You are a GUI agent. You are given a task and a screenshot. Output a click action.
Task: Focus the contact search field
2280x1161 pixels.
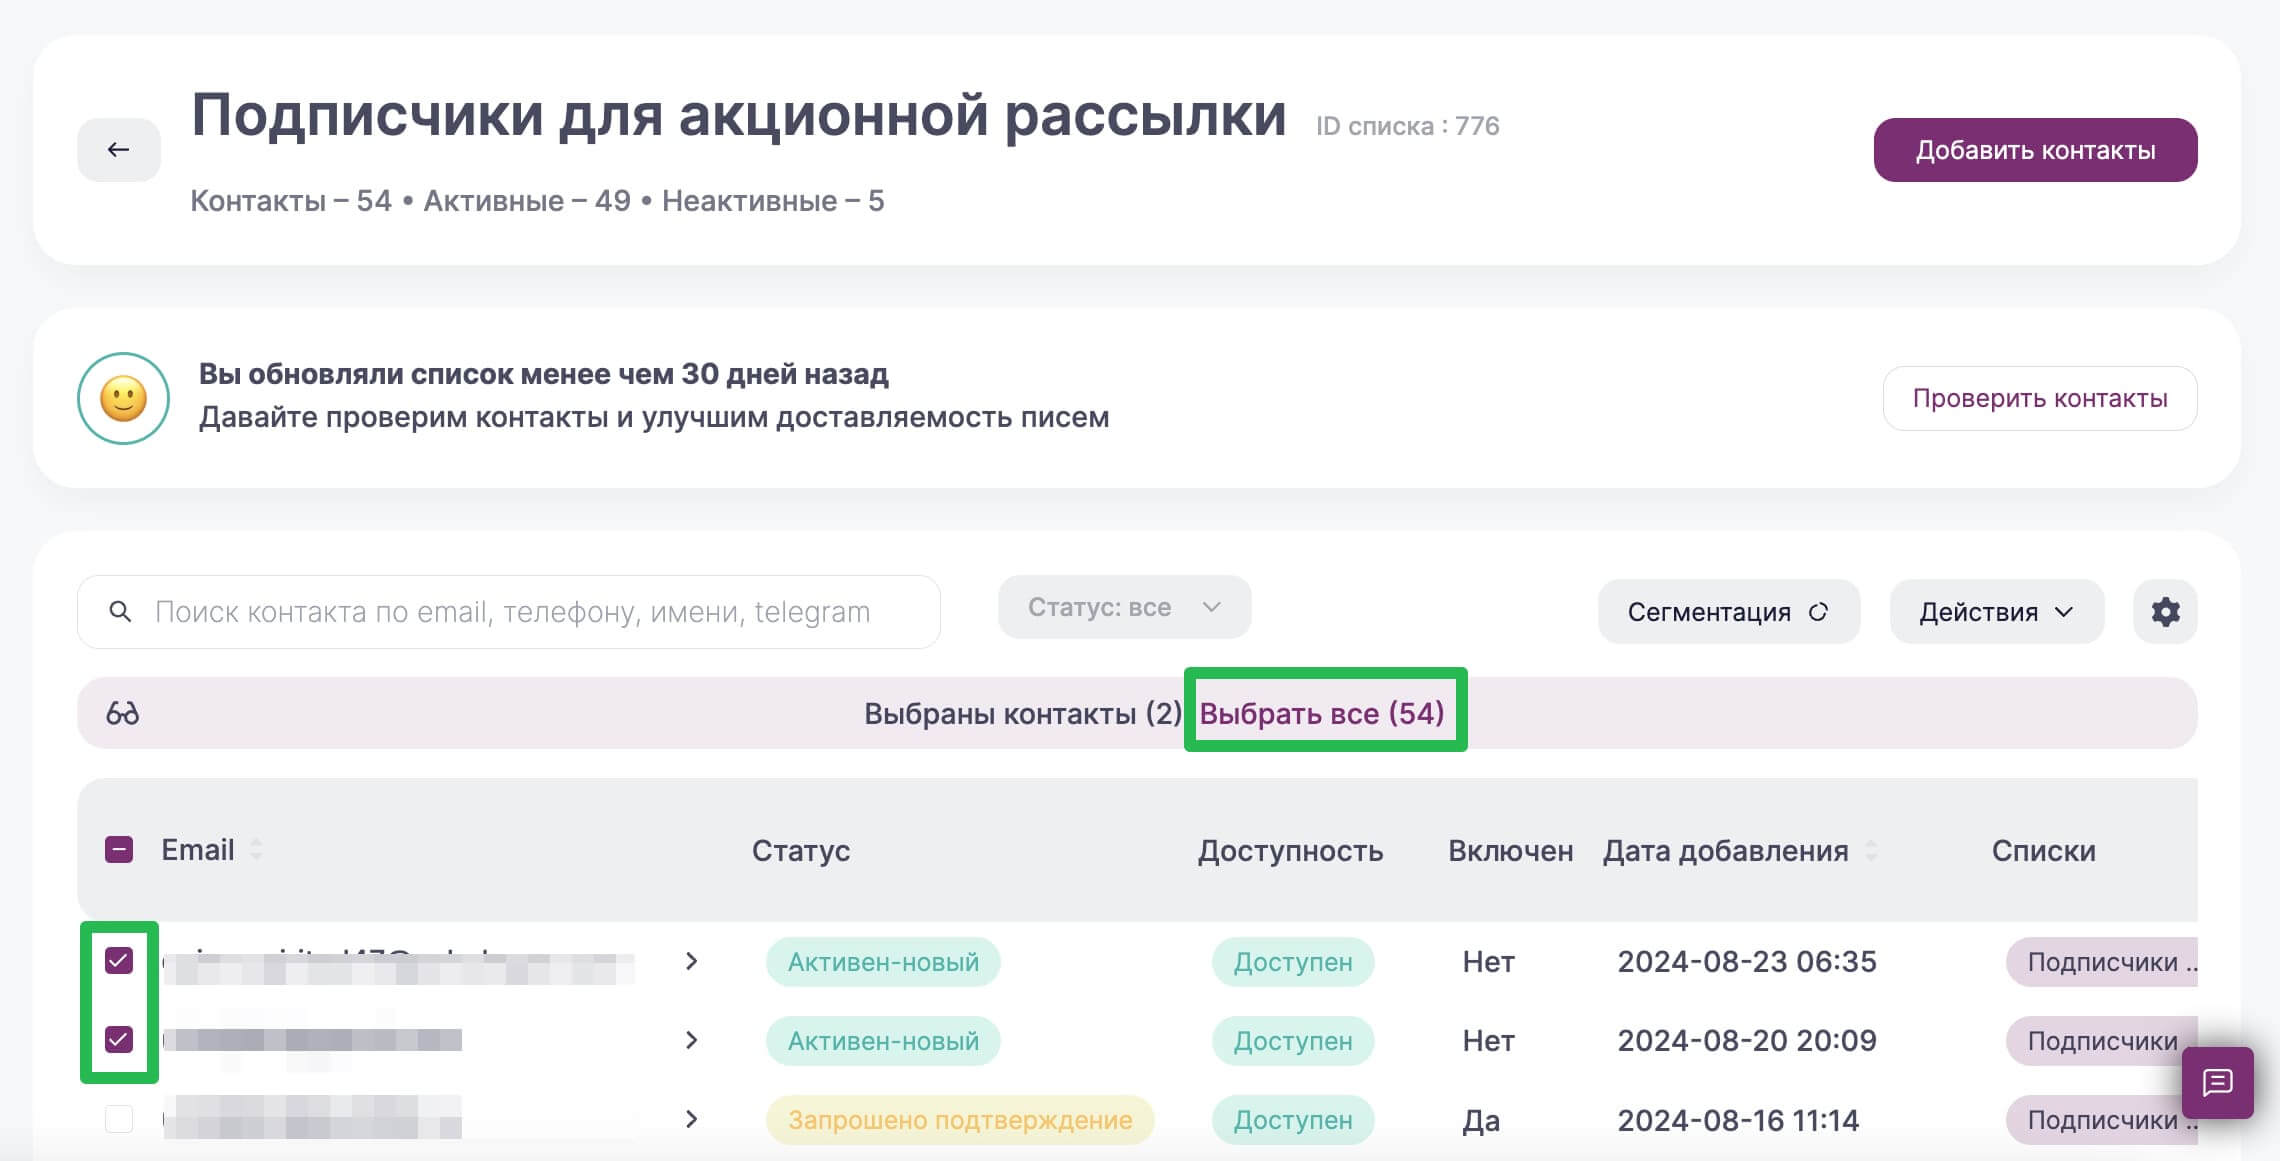(509, 611)
